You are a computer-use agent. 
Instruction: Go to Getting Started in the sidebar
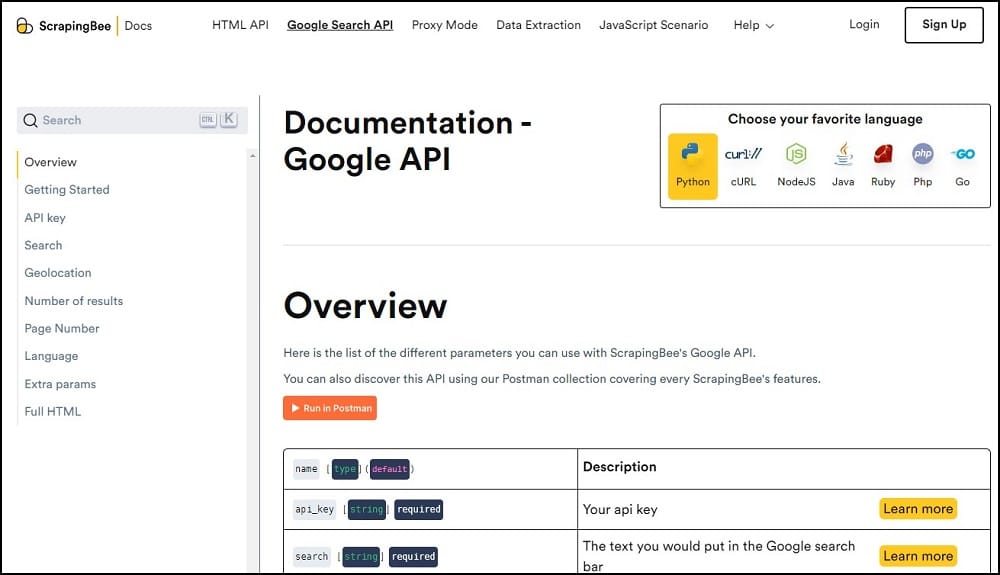(67, 189)
